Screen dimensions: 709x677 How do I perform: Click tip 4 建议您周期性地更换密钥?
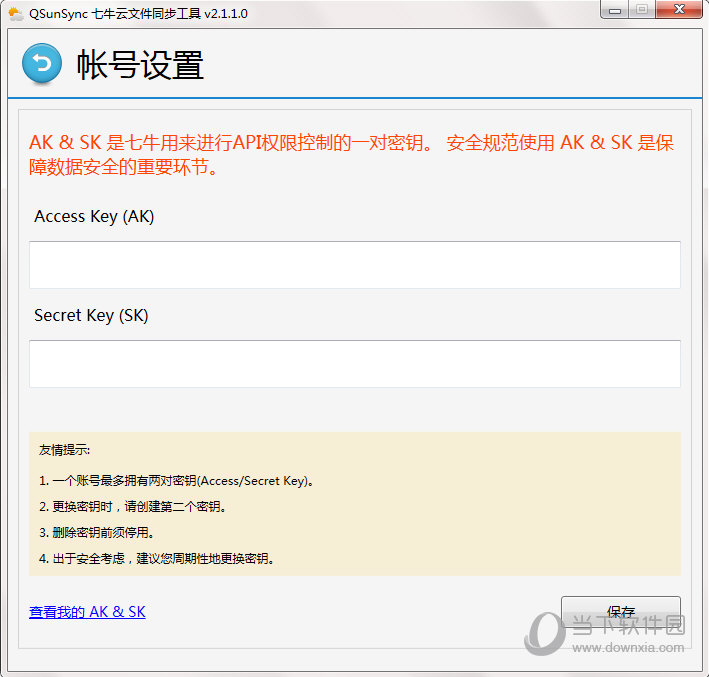156,559
